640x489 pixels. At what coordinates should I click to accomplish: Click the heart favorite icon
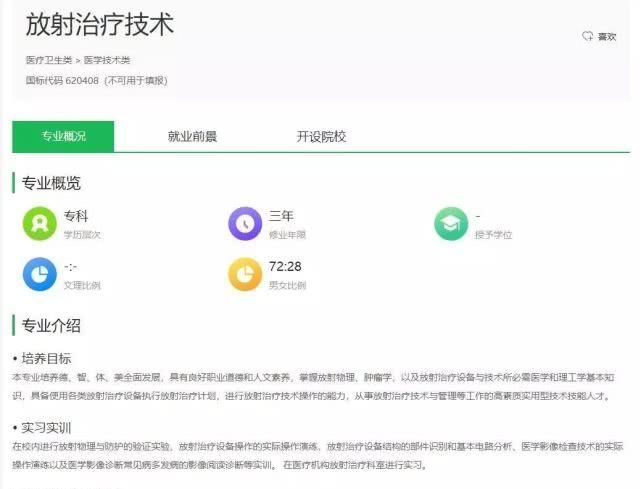588,36
